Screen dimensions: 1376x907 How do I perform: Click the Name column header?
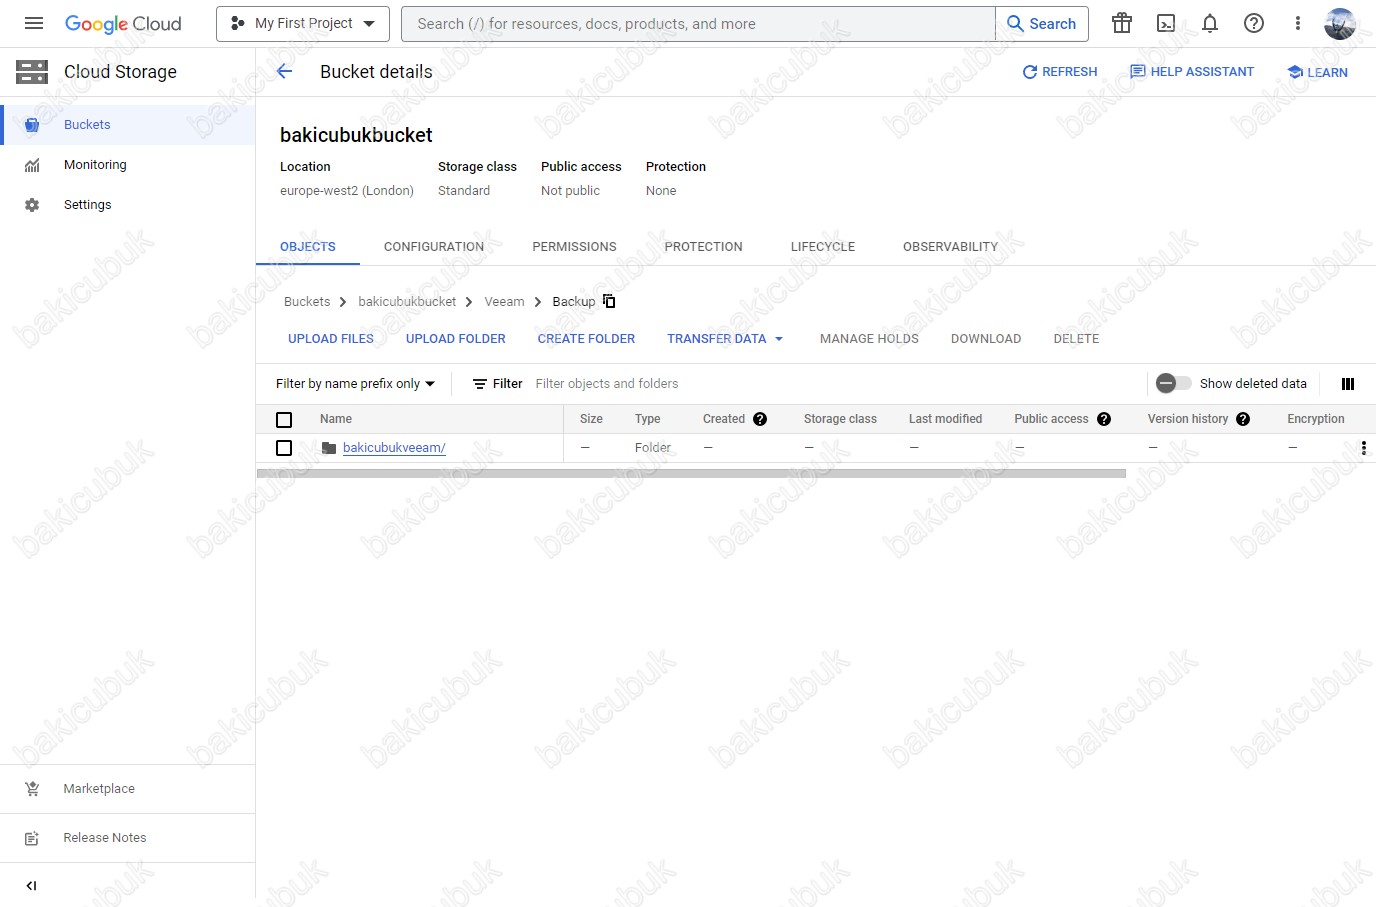(x=336, y=419)
